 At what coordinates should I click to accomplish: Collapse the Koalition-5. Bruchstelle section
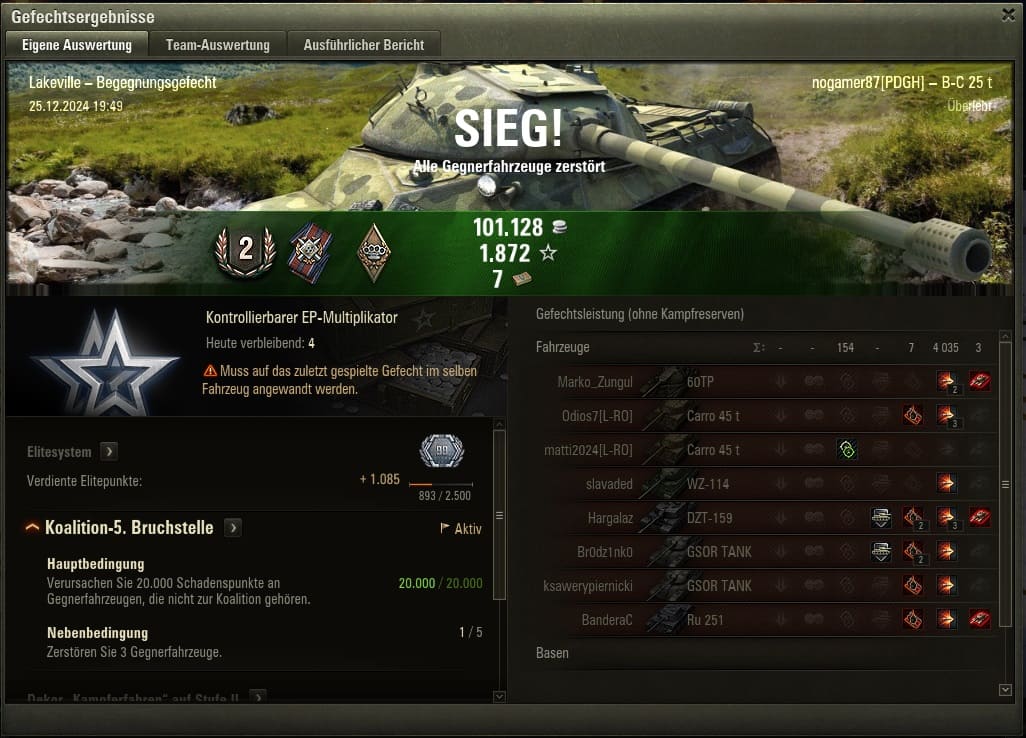32,527
